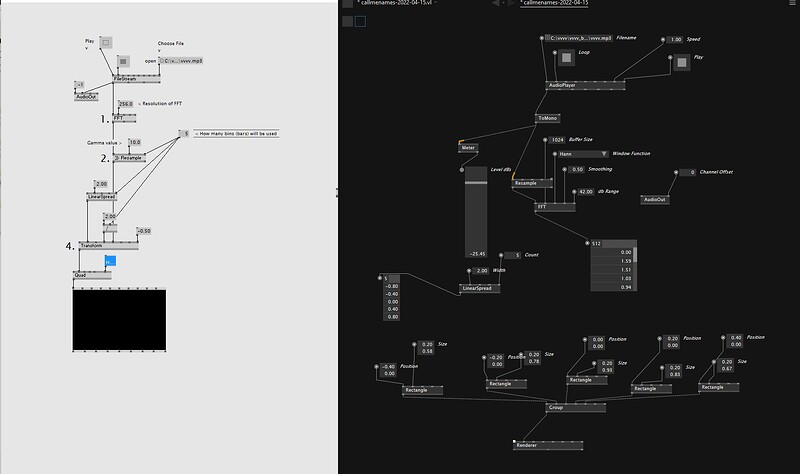The width and height of the screenshot is (800, 474).
Task: Click the 'Resolution of FFT' comment
Action: [x=160, y=104]
